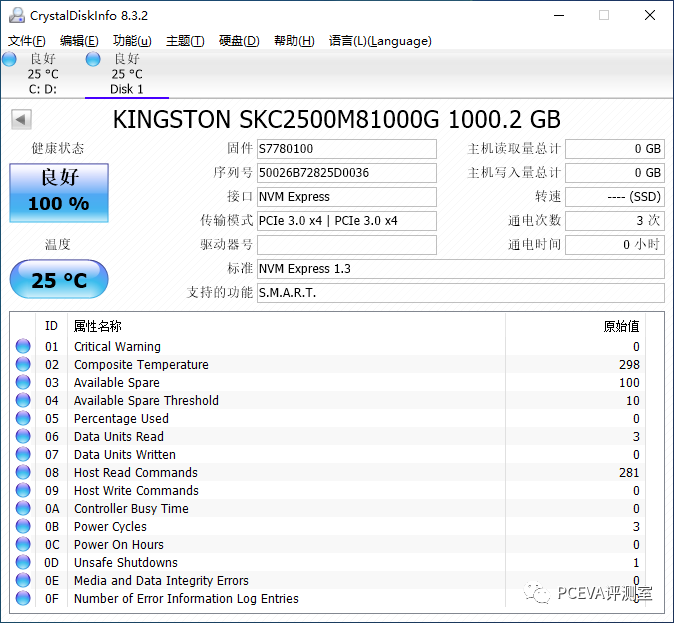Click the host writes total field

[615, 173]
